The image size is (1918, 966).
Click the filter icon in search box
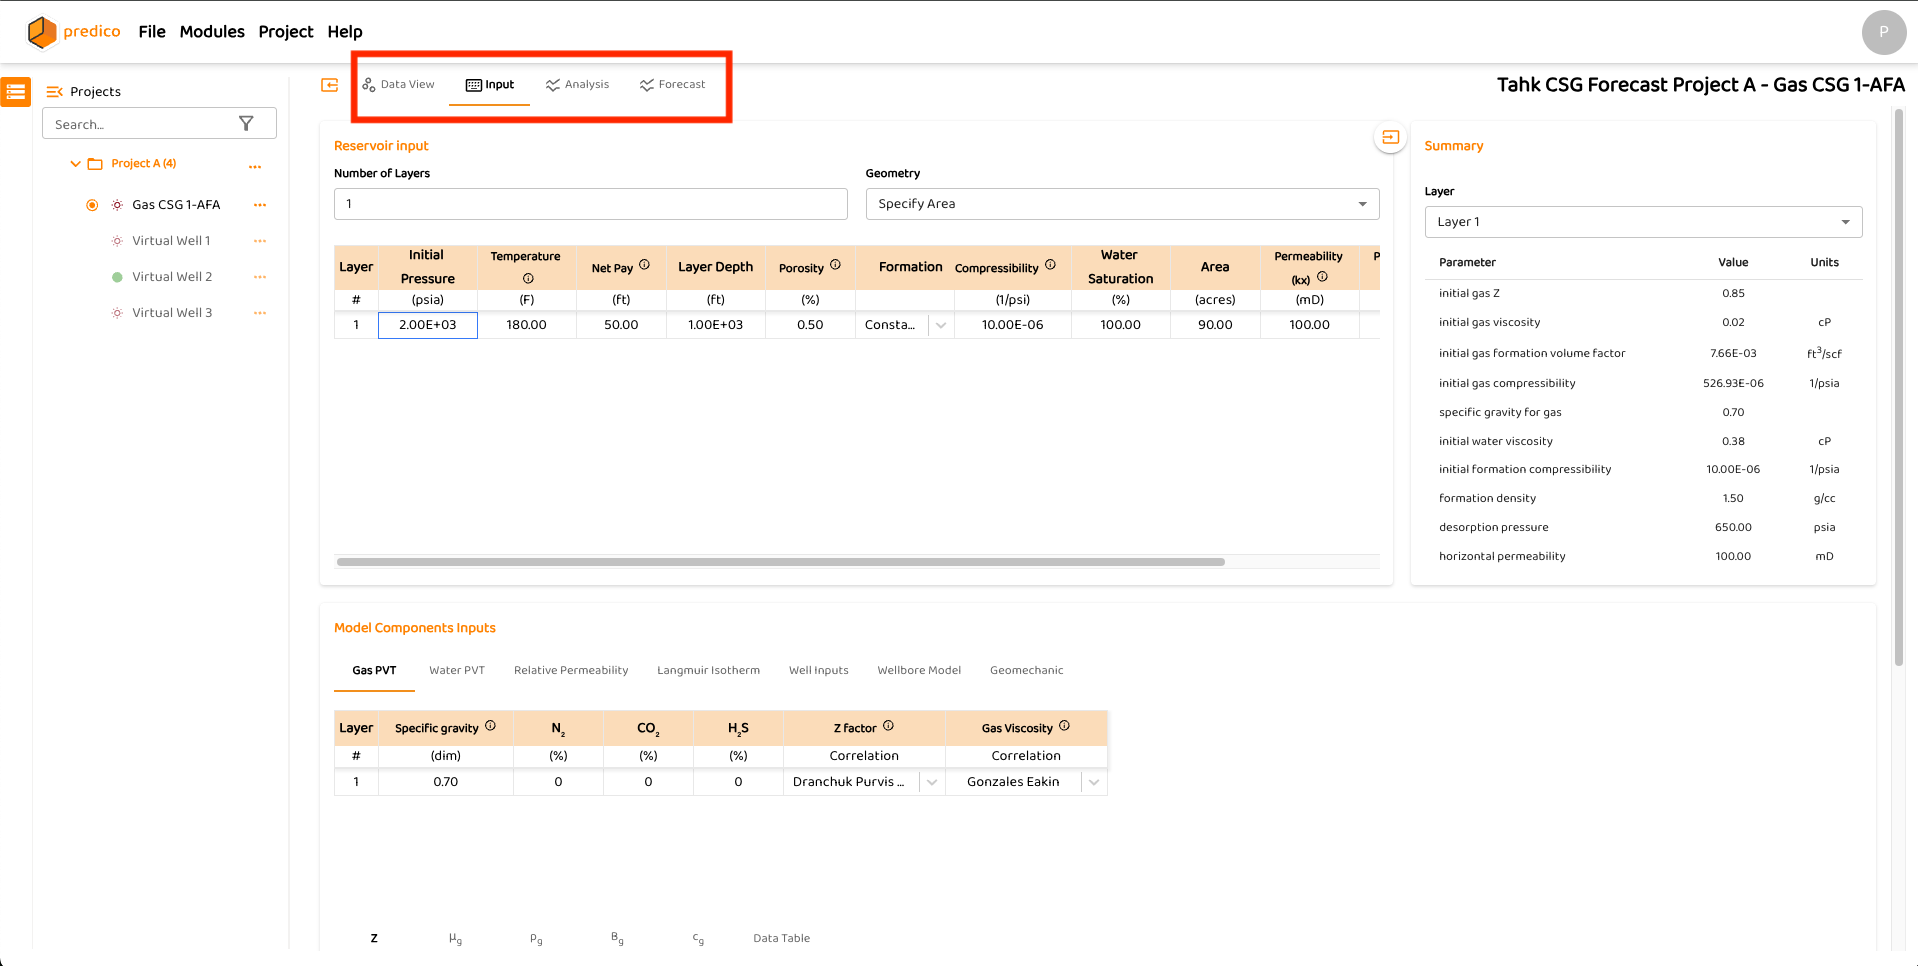point(246,124)
